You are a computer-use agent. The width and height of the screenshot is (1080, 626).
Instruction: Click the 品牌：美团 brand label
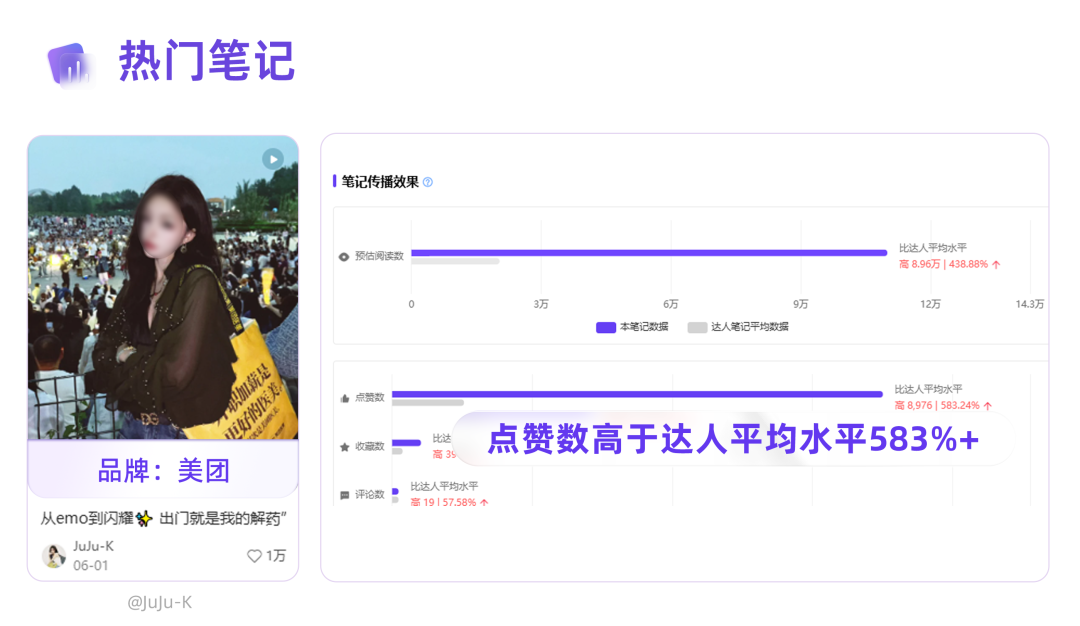pos(163,470)
